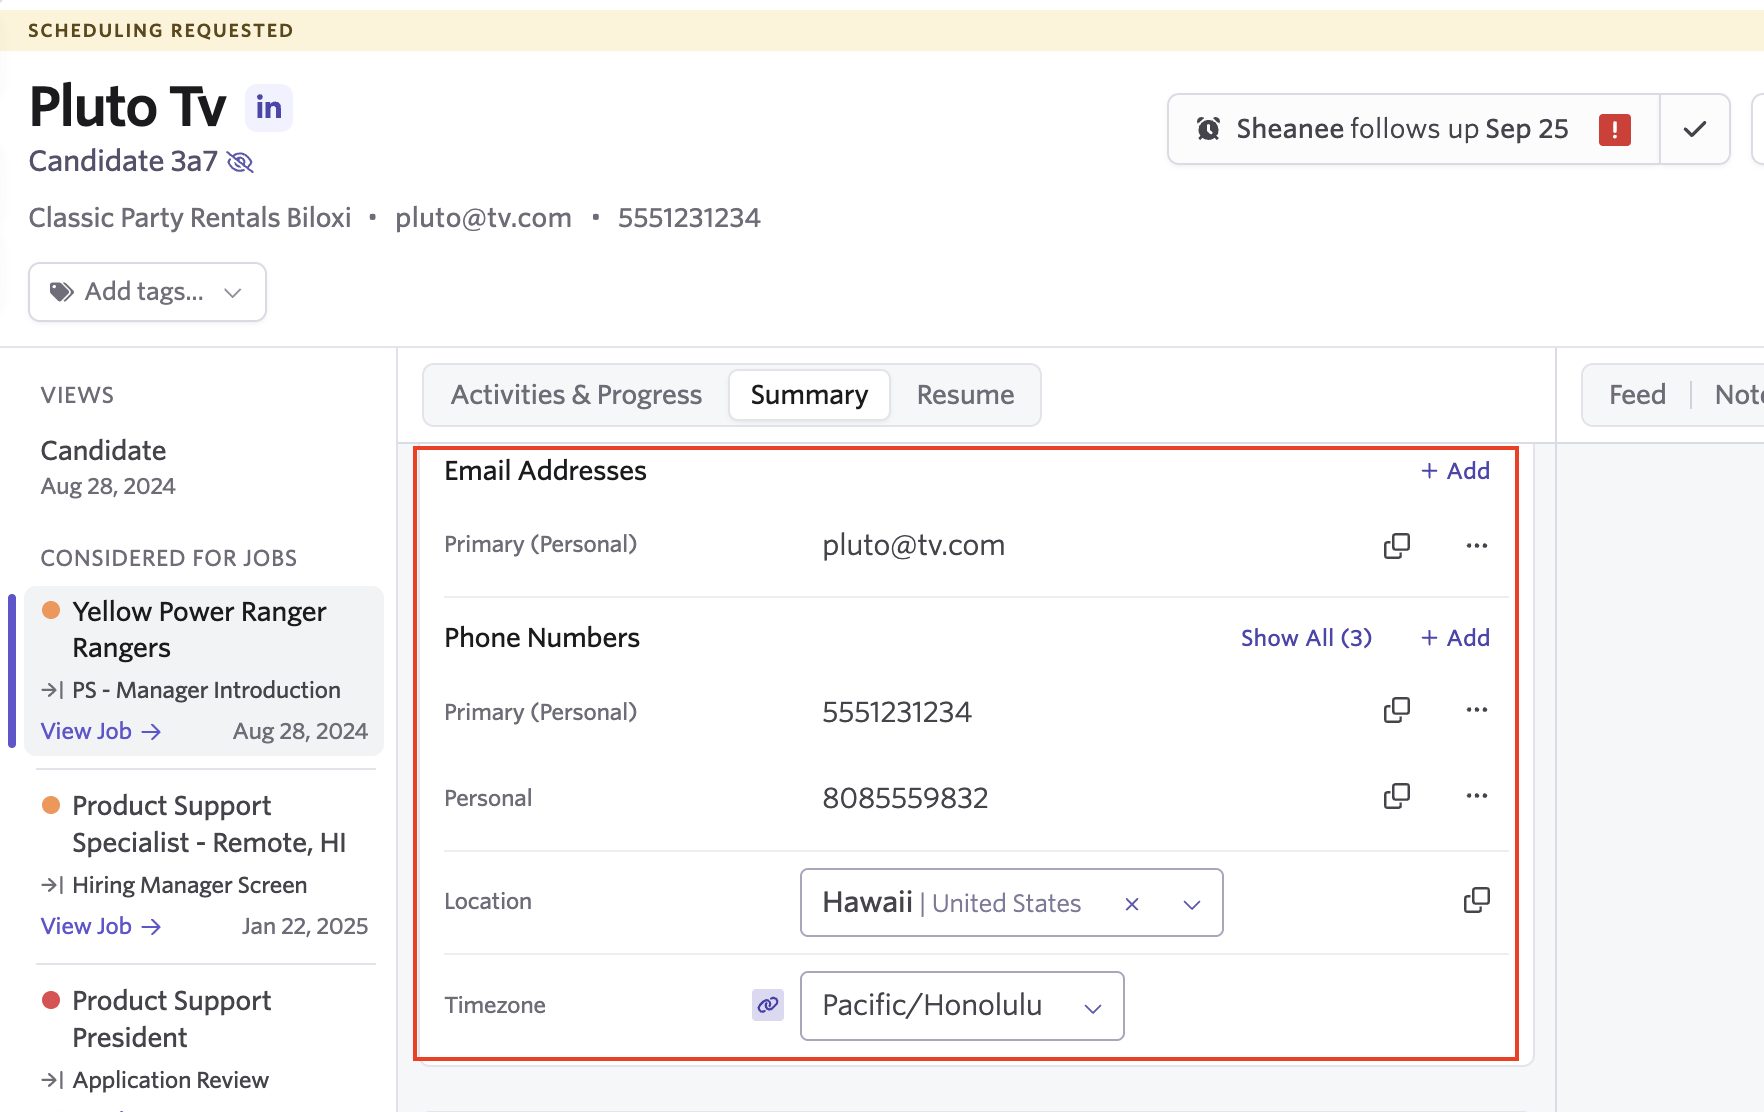Open the Add tags dropdown

pos(147,292)
